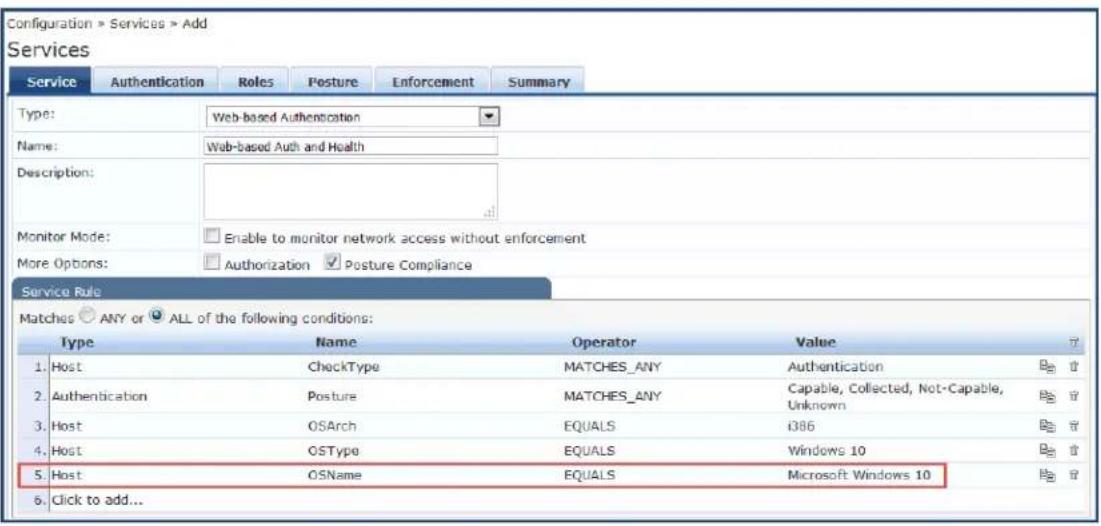Enable Monitor Mode checkbox
The height and width of the screenshot is (526, 1101).
tap(211, 237)
